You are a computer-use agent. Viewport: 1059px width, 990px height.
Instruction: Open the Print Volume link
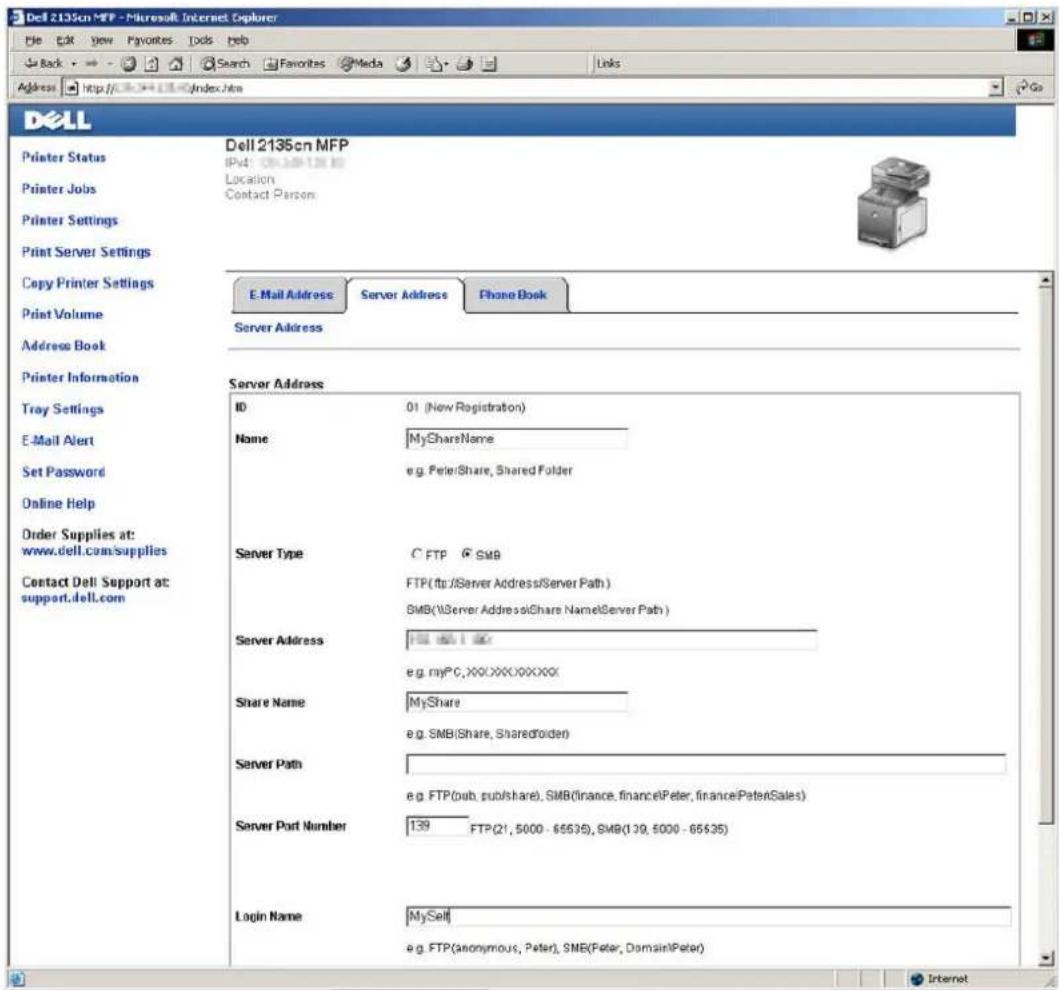(62, 315)
